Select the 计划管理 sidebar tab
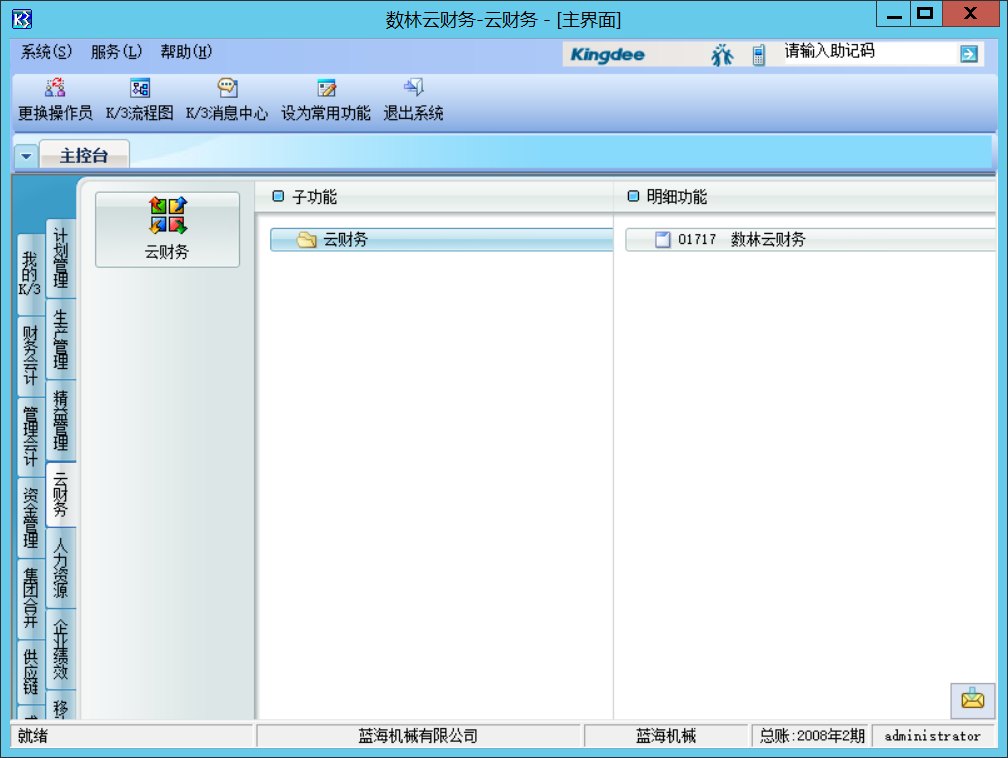Viewport: 1008px width, 758px height. tap(61, 258)
